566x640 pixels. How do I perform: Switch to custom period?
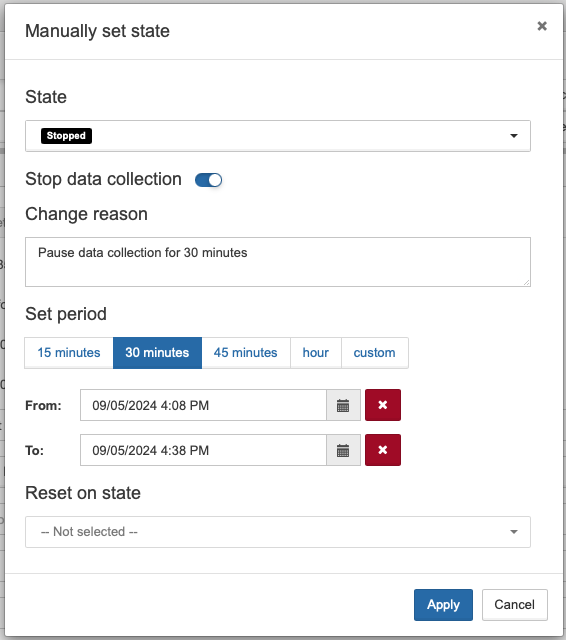pyautogui.click(x=375, y=353)
